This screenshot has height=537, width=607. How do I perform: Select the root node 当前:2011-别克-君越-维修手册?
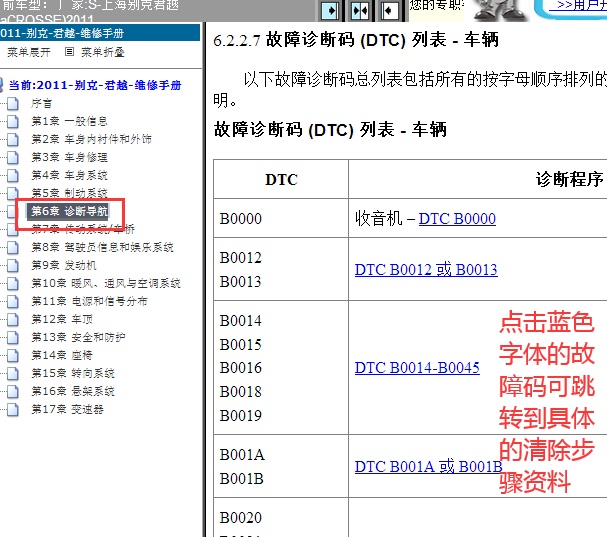(95, 85)
